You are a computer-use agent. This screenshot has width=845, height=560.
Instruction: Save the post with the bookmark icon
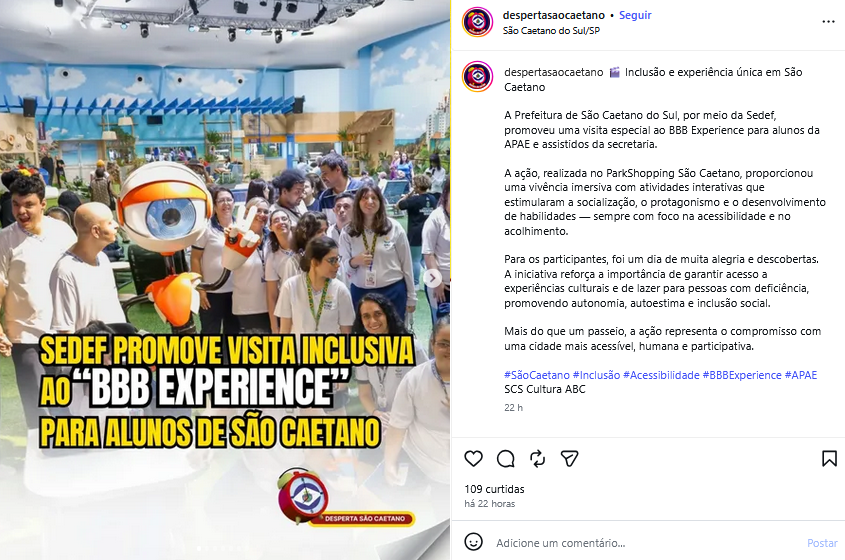pos(829,459)
